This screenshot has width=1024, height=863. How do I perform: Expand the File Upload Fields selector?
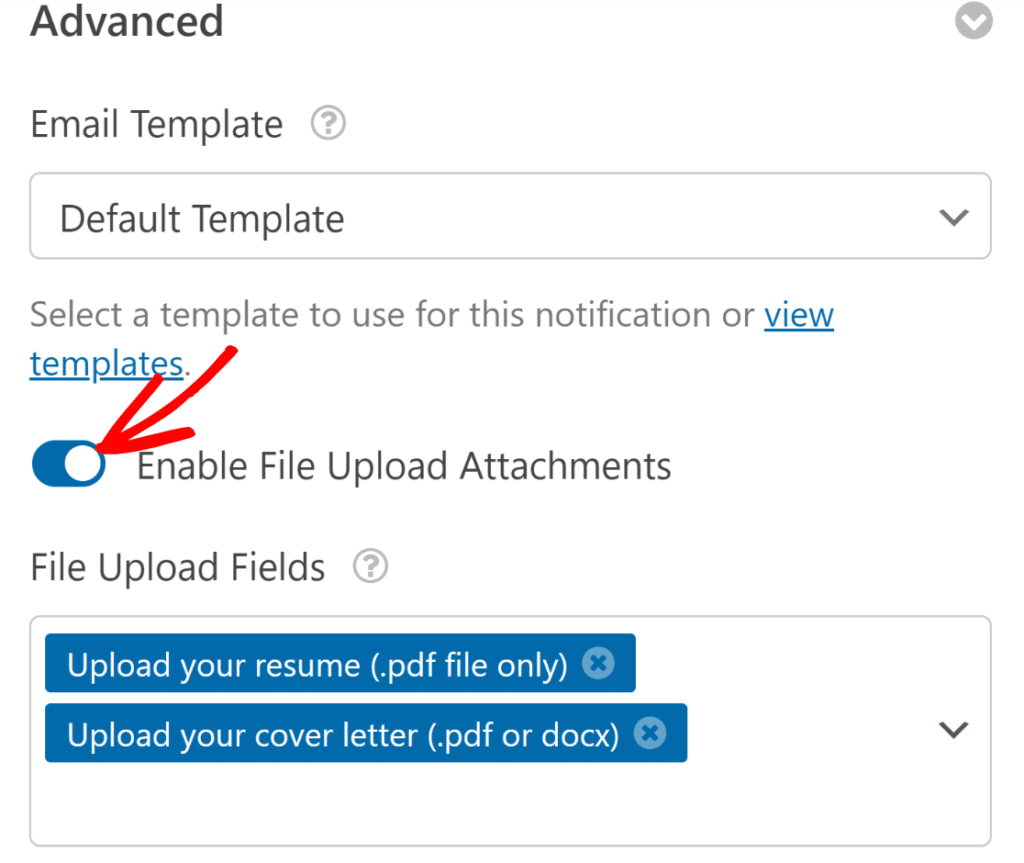[x=951, y=730]
